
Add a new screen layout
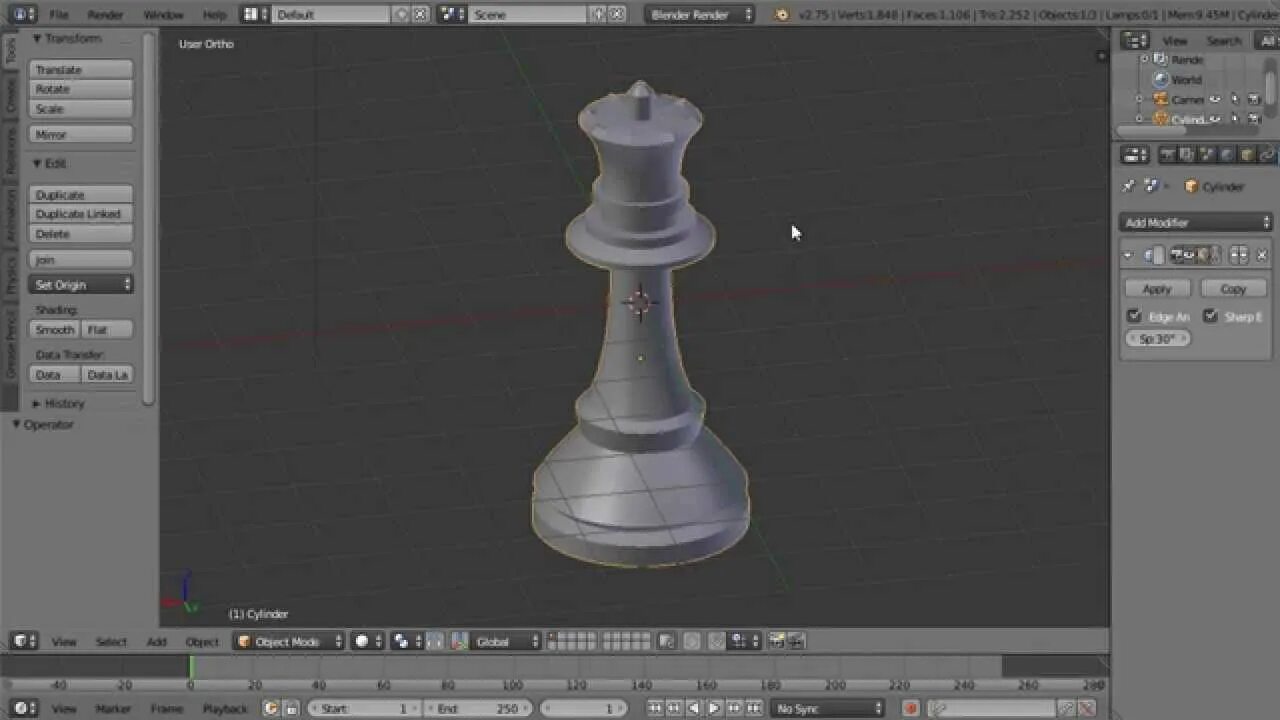(x=402, y=14)
